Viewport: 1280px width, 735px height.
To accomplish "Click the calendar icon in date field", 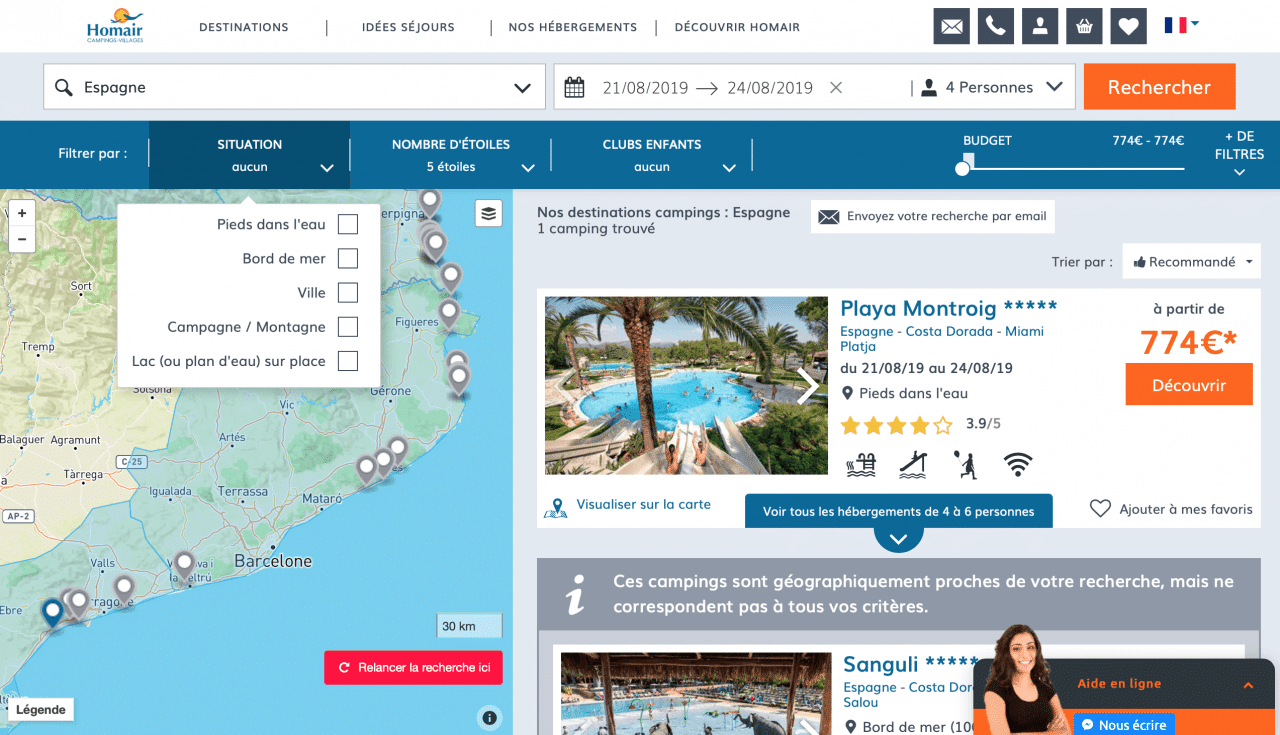I will coord(574,87).
